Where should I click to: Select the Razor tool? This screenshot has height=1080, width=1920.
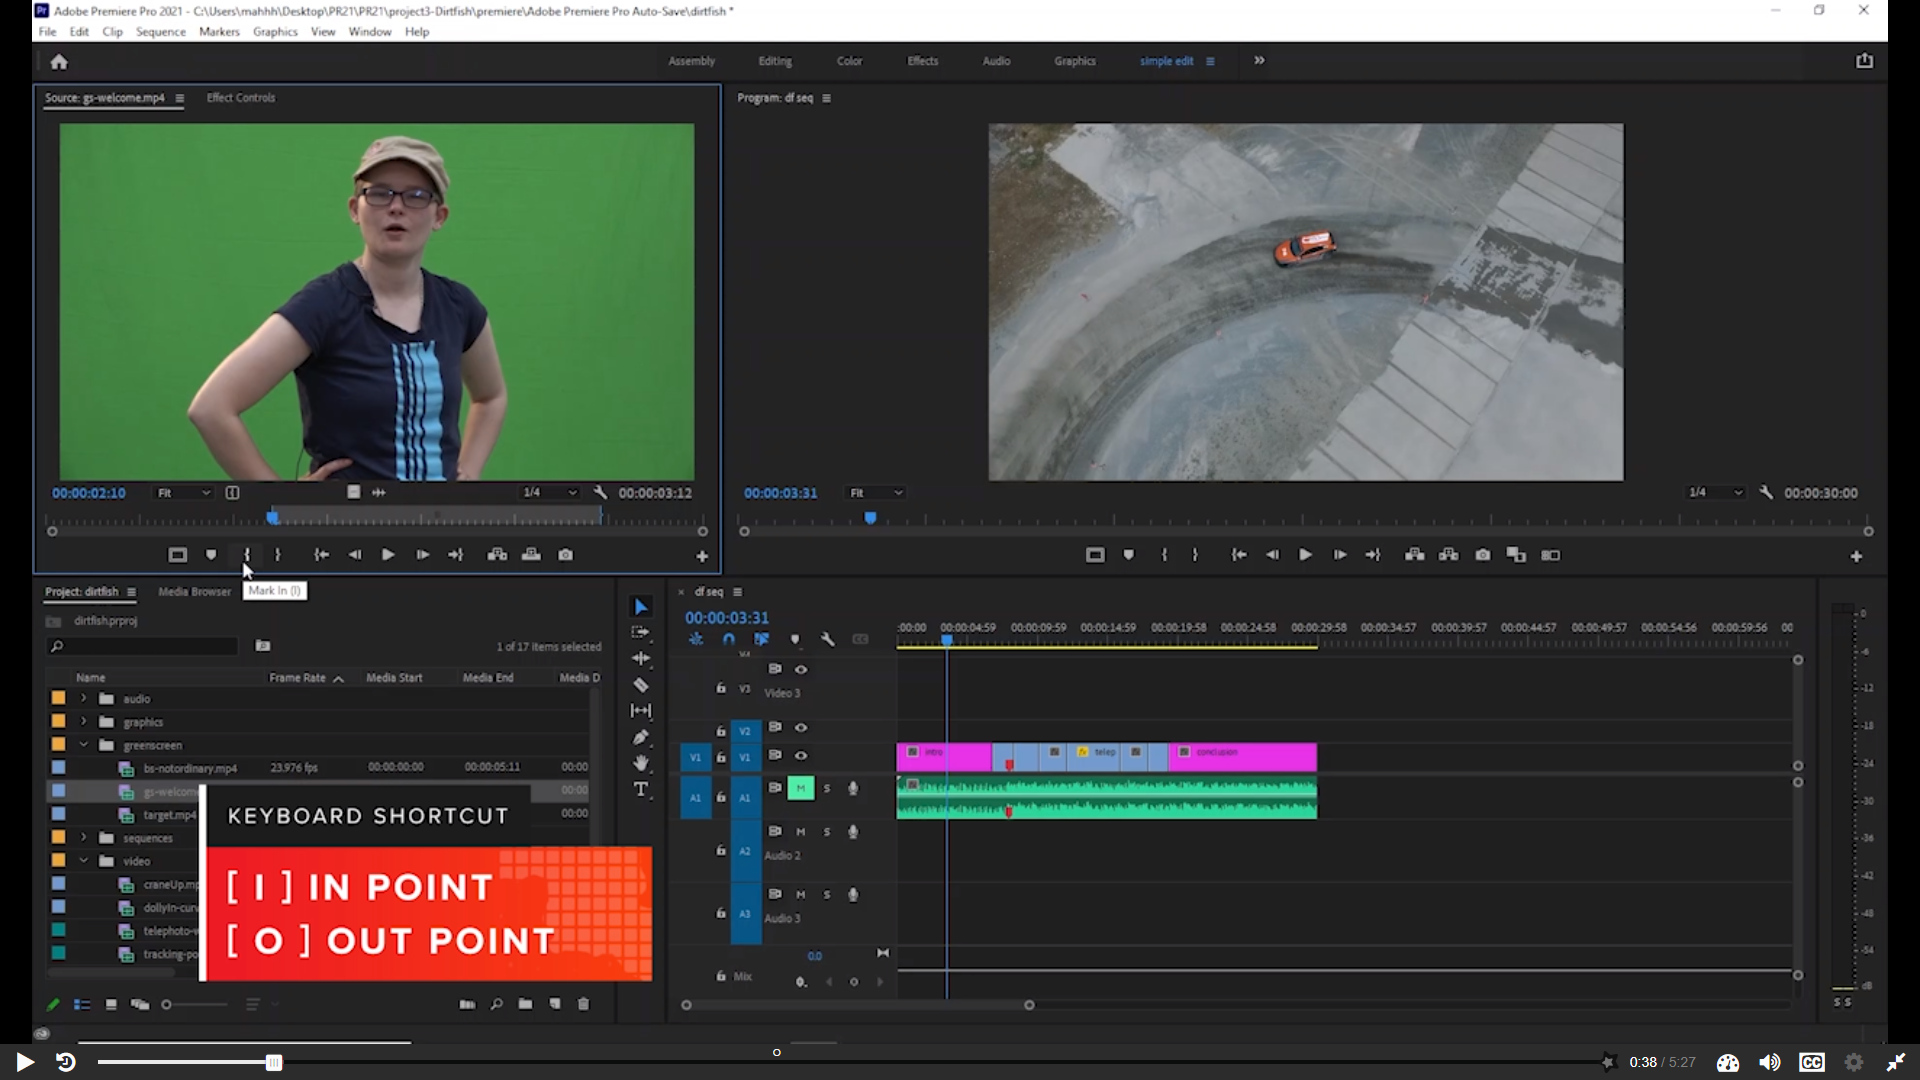[641, 685]
